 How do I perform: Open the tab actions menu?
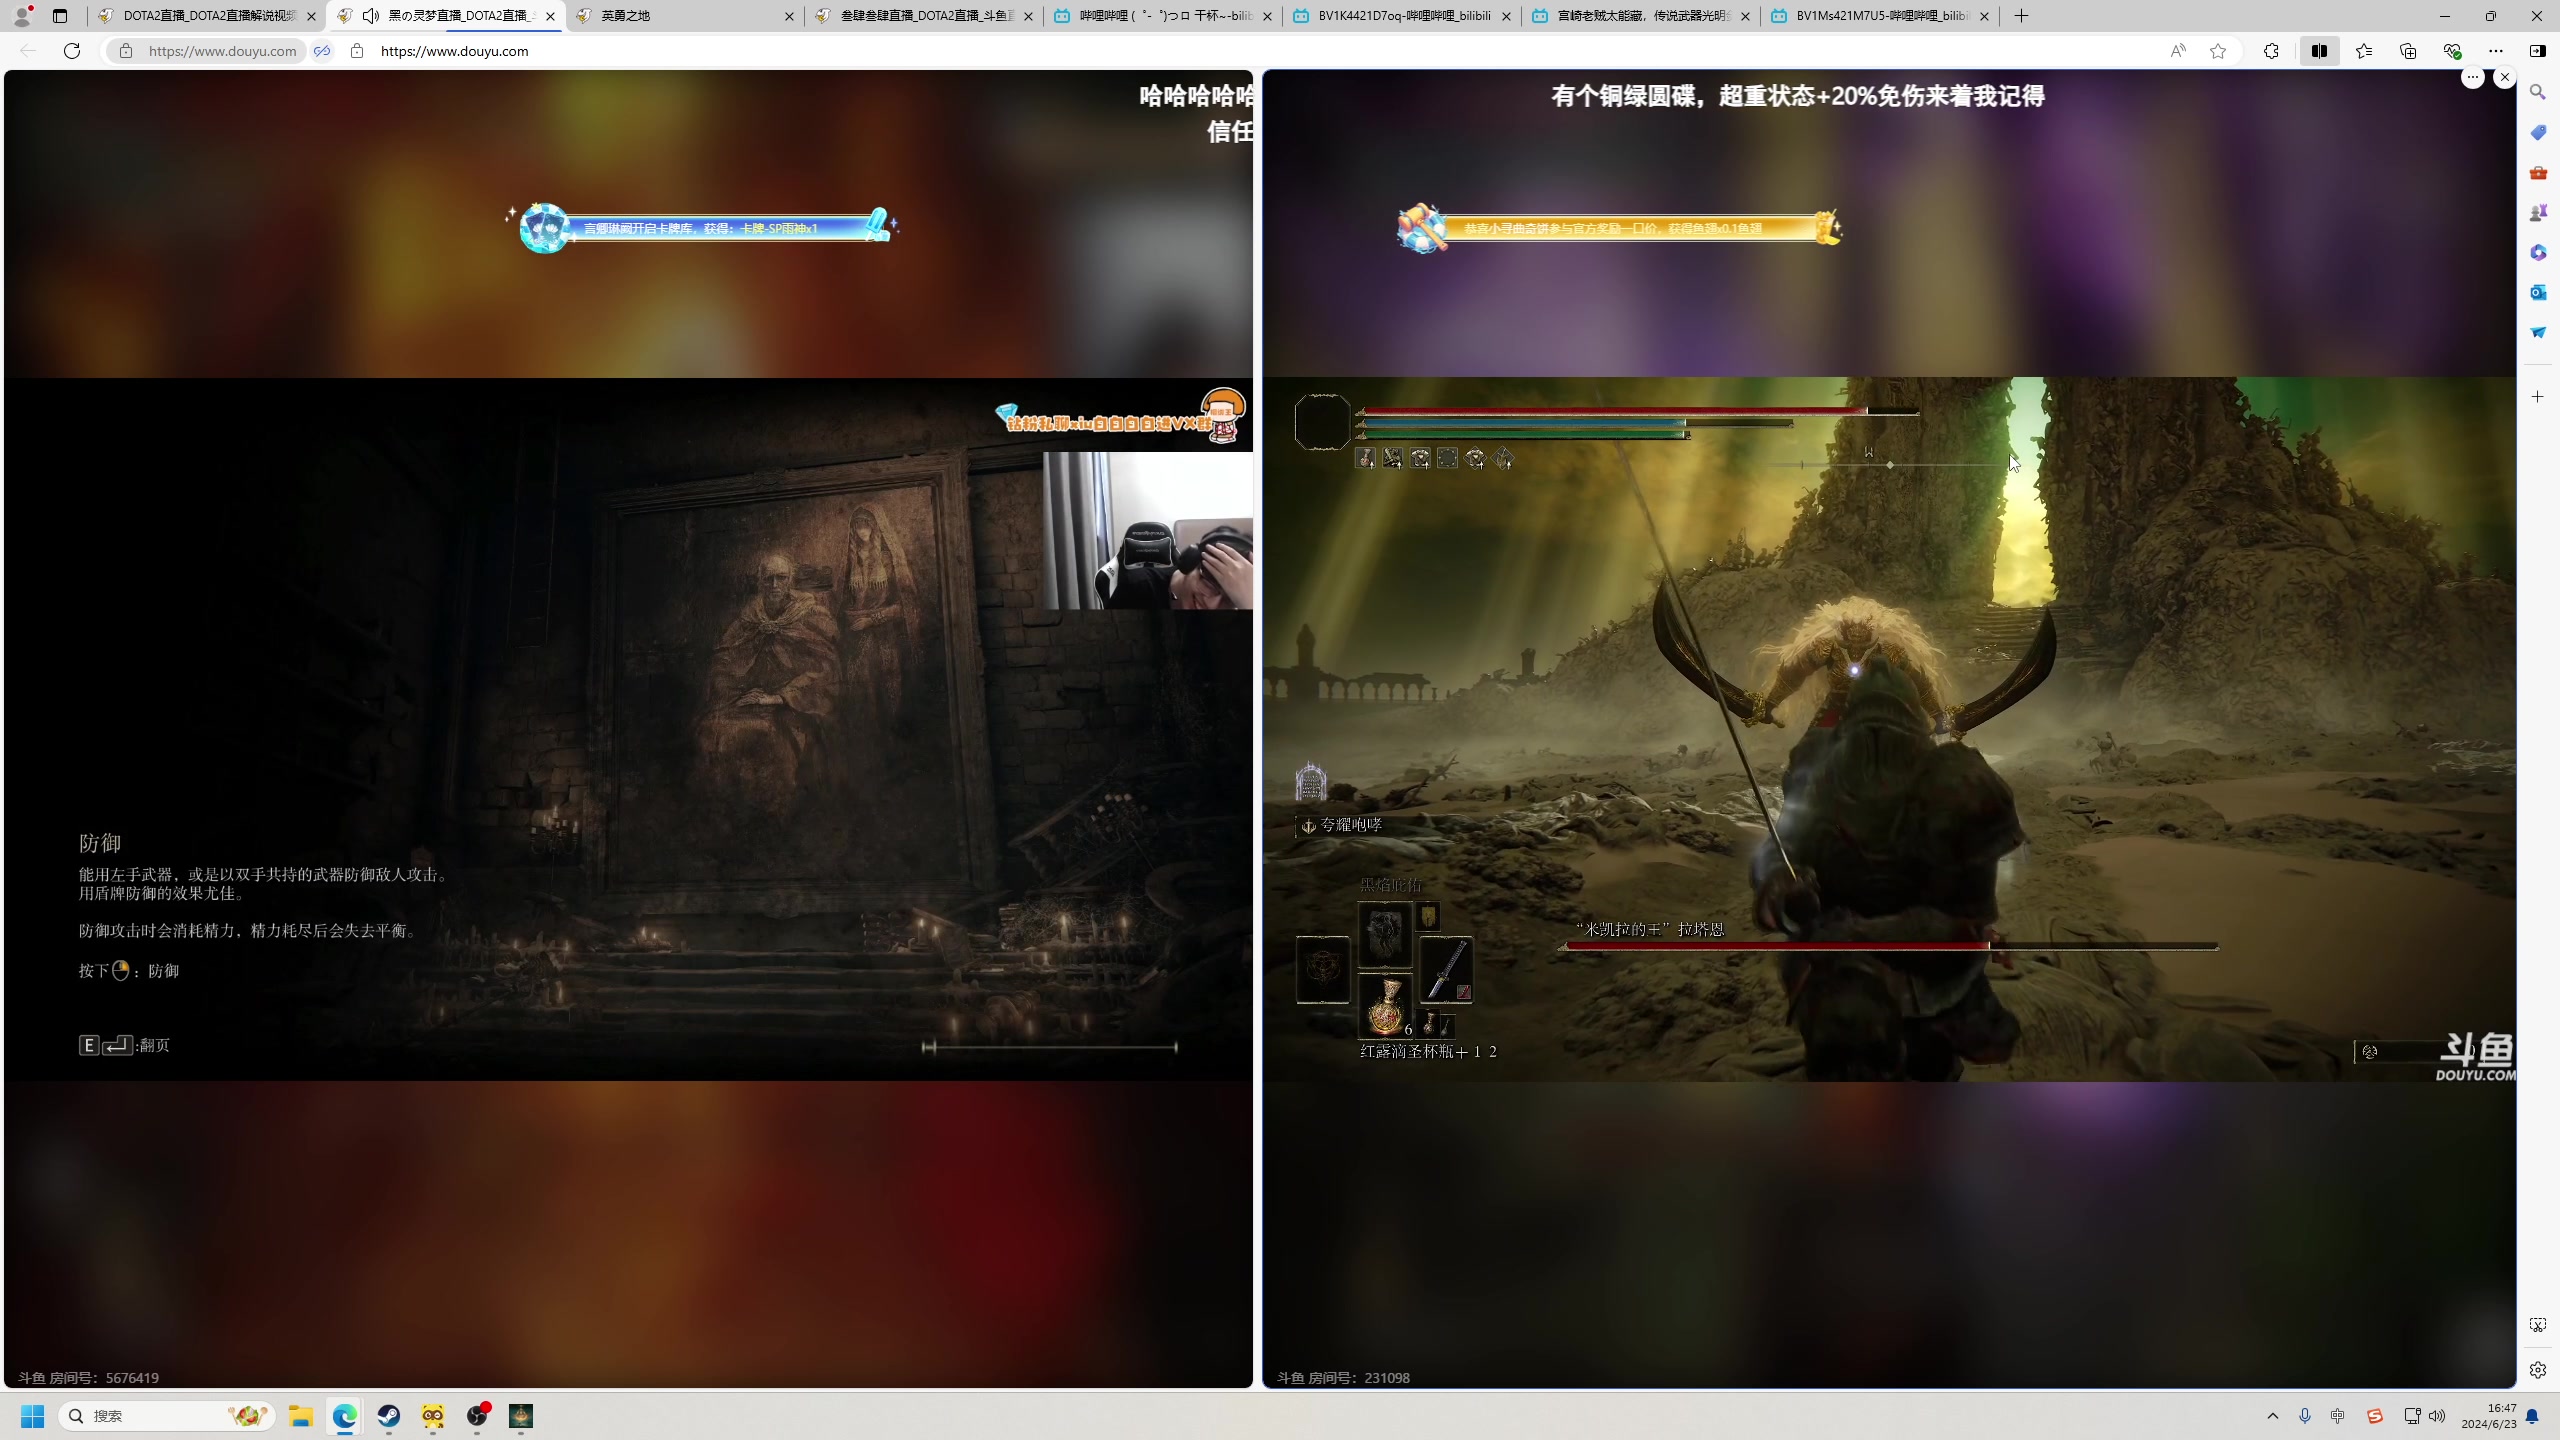[60, 16]
